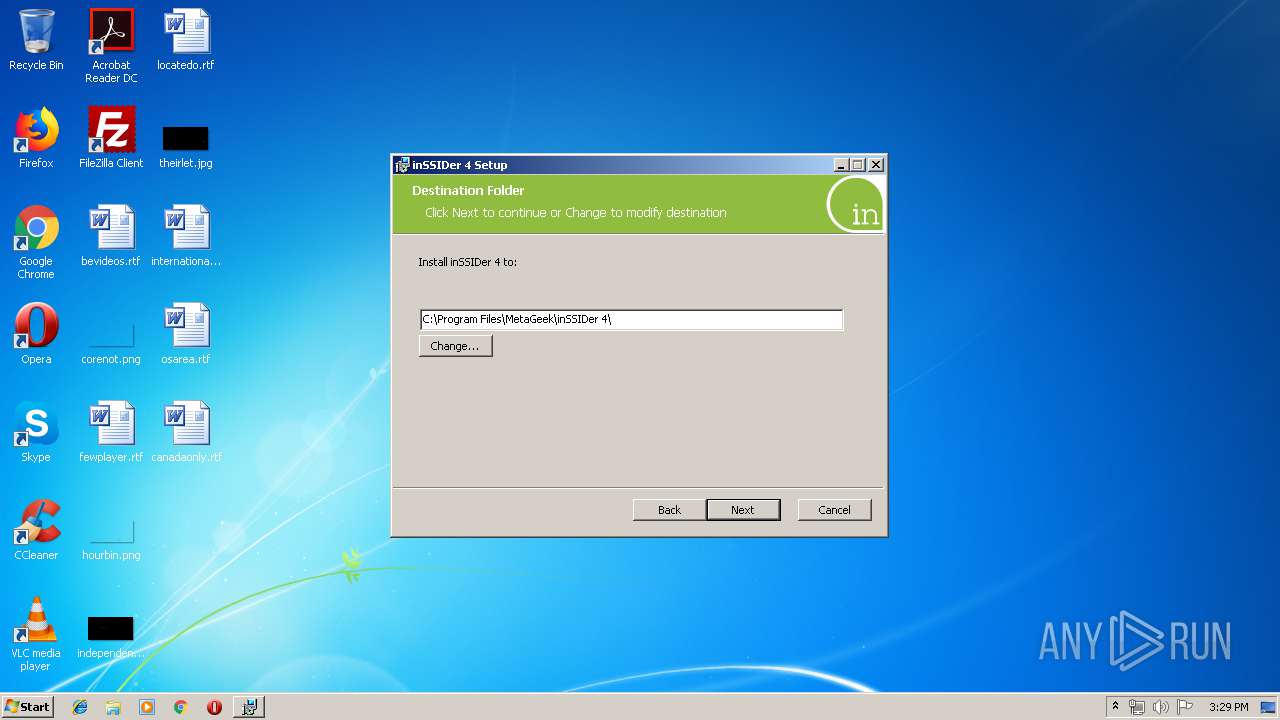Select hourbin.png file icon
Screen dimensions: 1280x720
click(111, 539)
